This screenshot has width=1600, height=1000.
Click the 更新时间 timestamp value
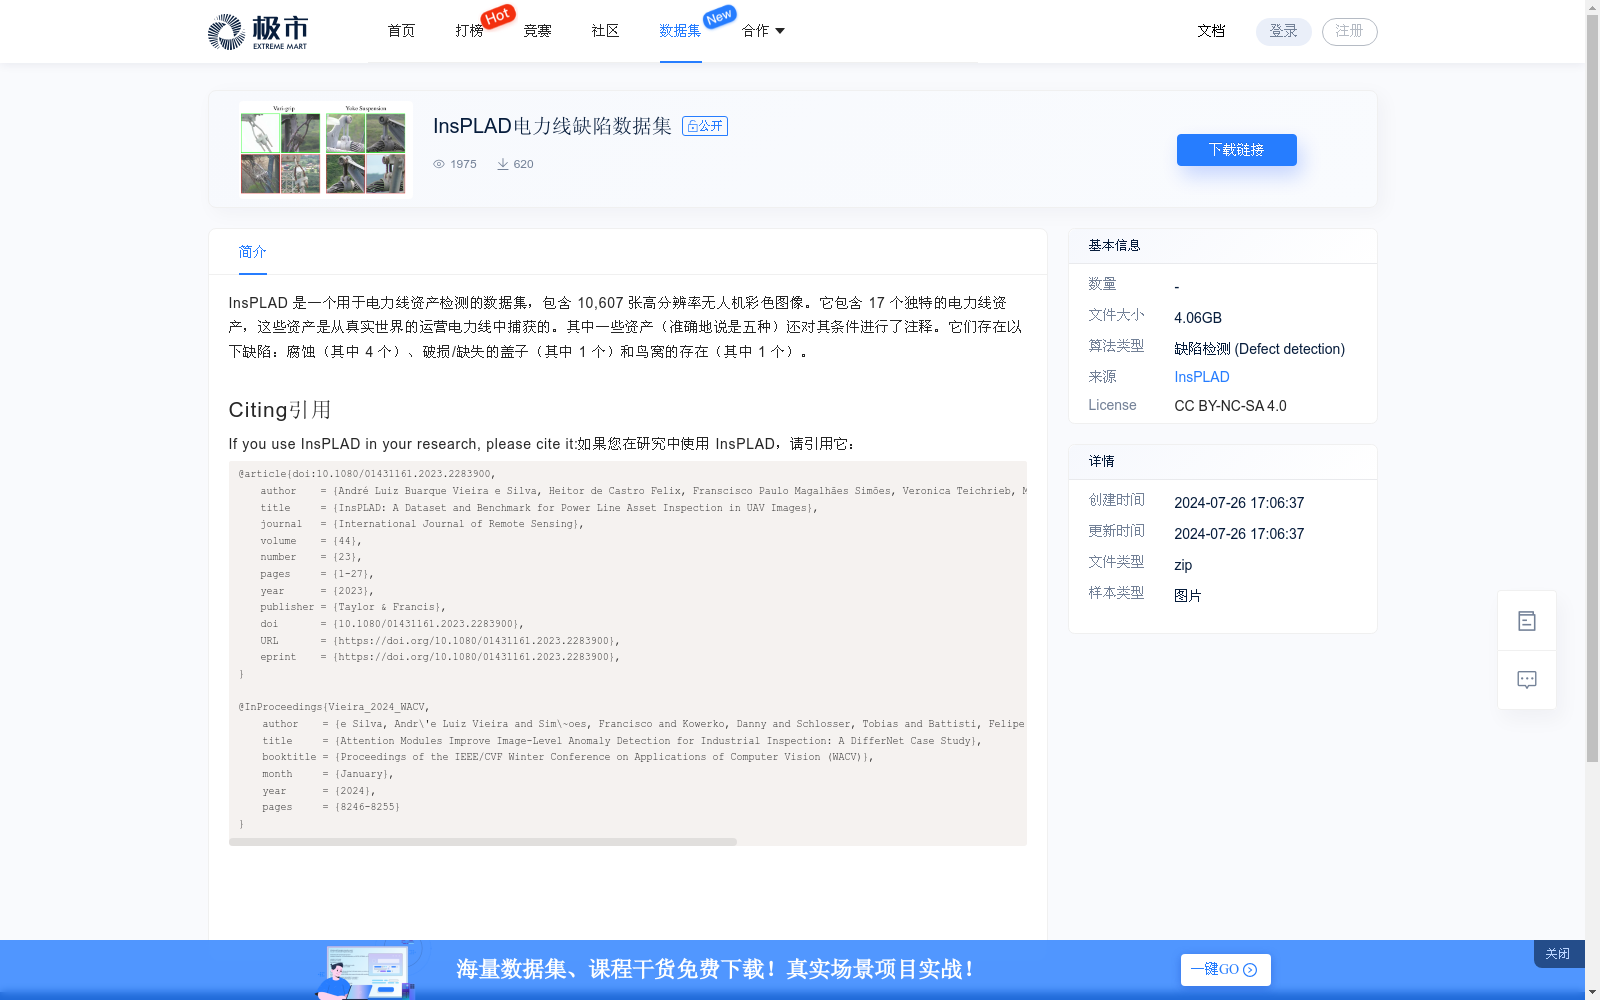tap(1239, 534)
